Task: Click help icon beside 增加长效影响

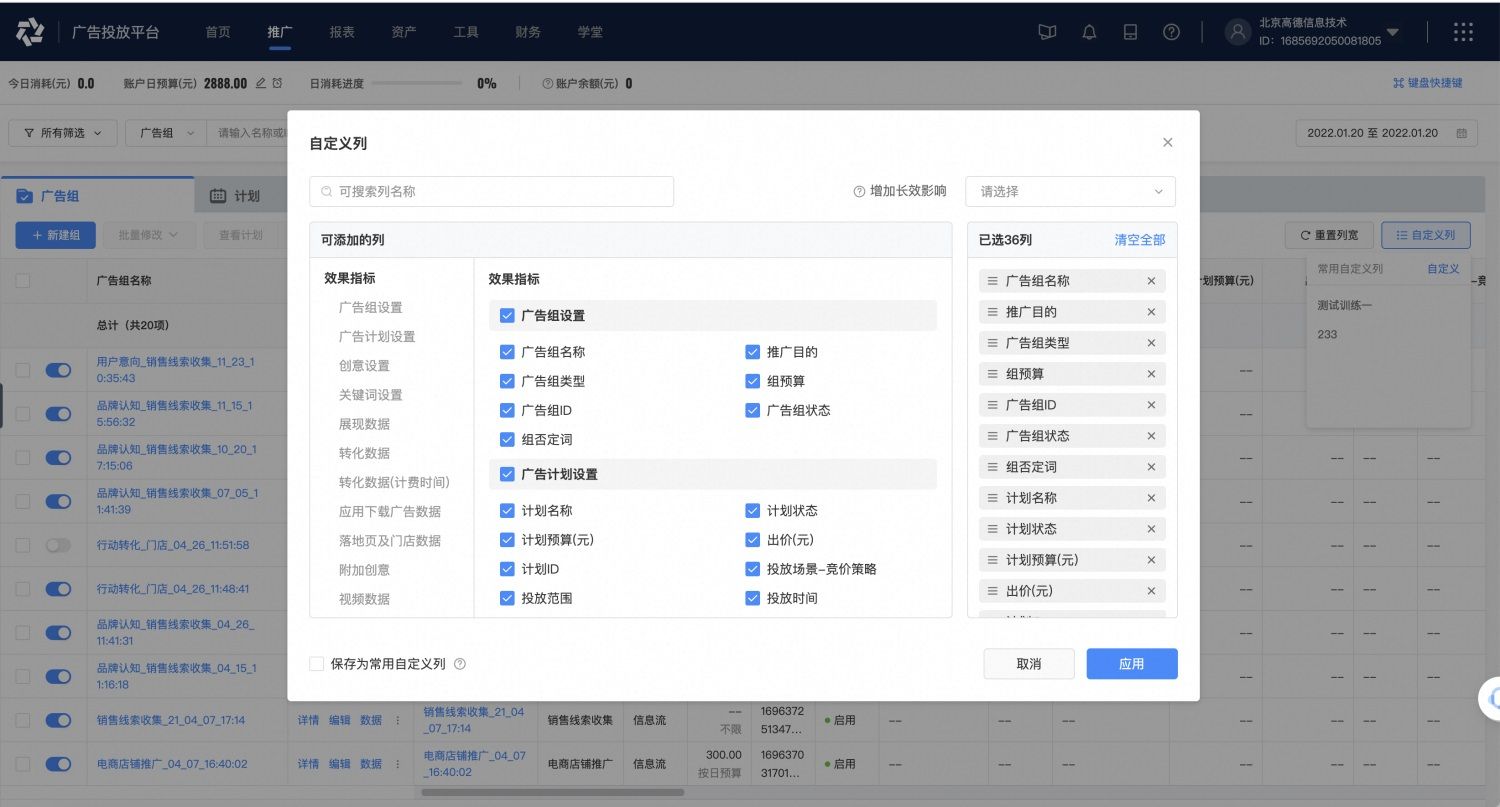Action: pos(859,191)
